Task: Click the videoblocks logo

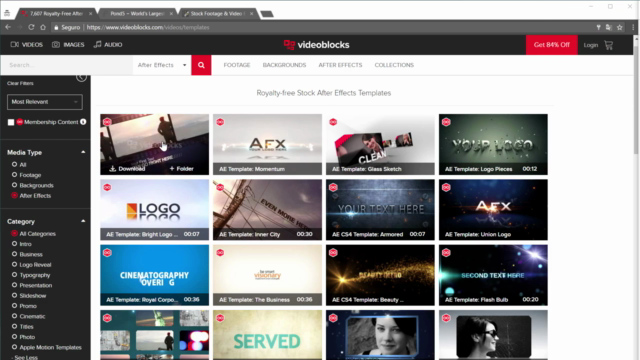Action: pos(316,45)
